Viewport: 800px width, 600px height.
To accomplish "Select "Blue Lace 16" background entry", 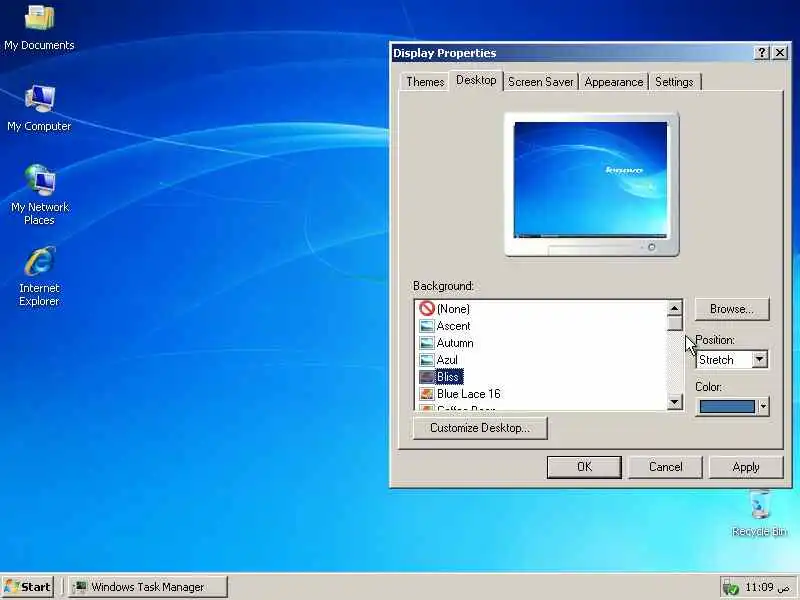I will (468, 393).
